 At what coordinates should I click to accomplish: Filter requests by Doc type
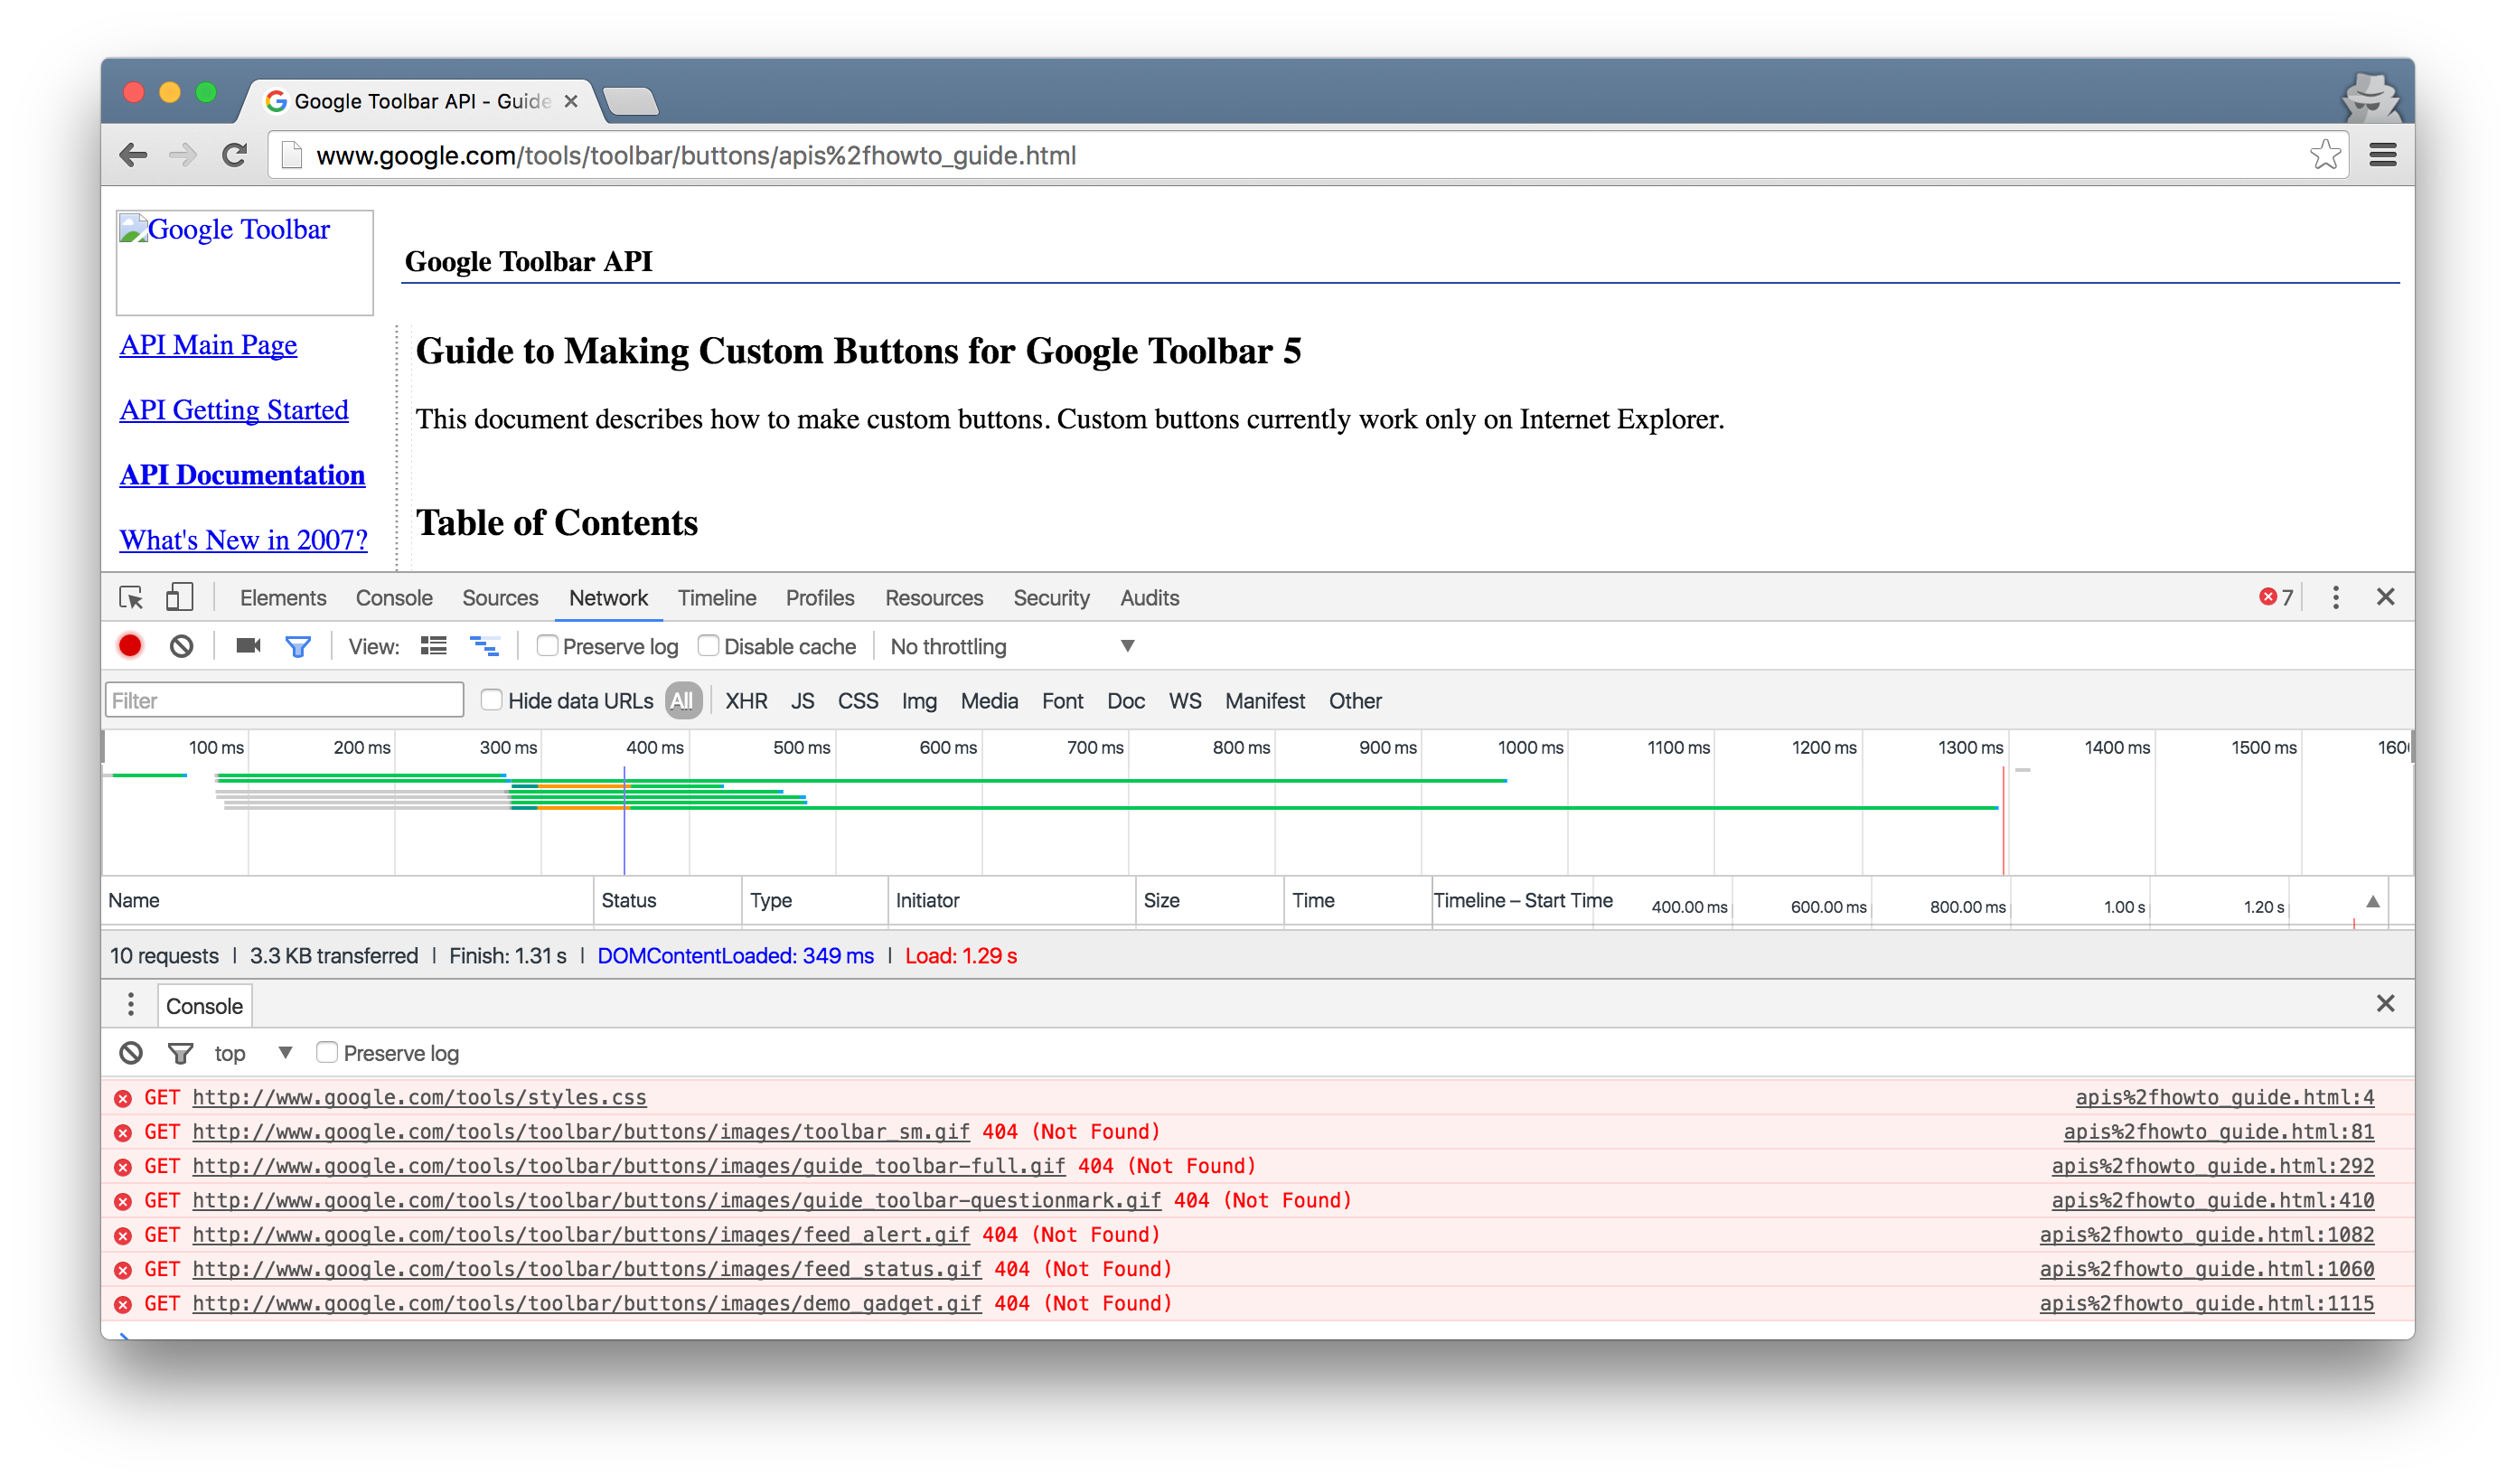1125,701
